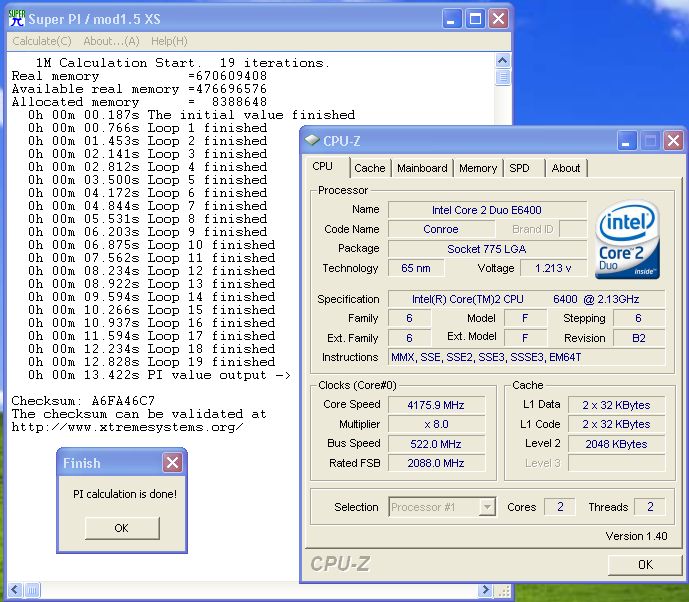This screenshot has width=689, height=602.
Task: Click the CPU-Z title bar icon
Action: point(312,141)
